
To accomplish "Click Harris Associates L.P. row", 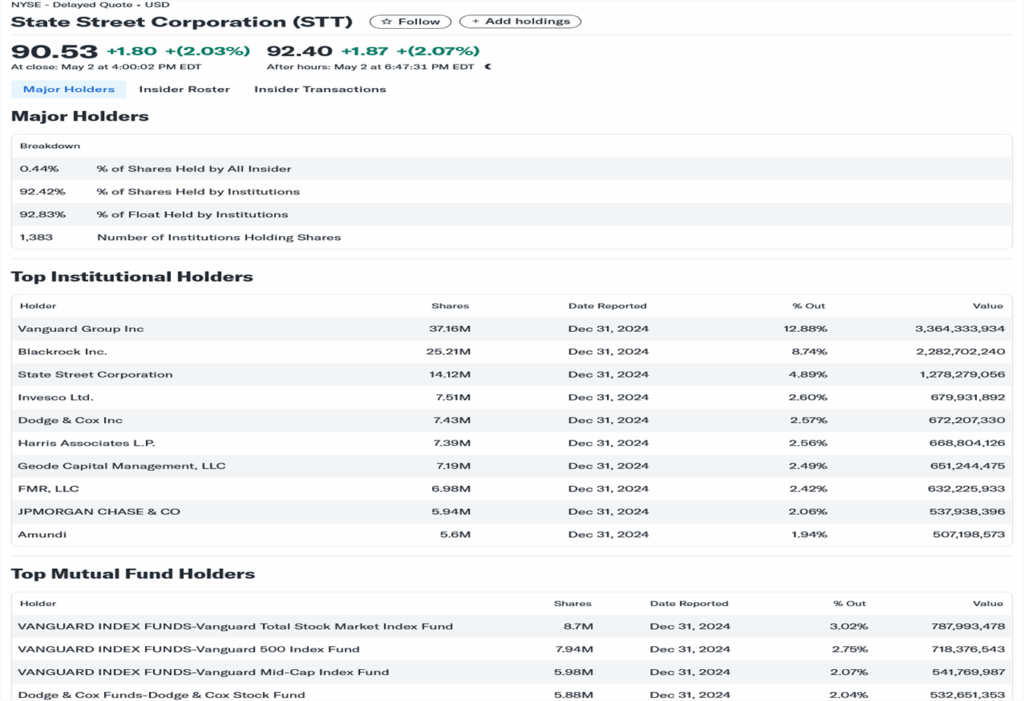I will [86, 443].
